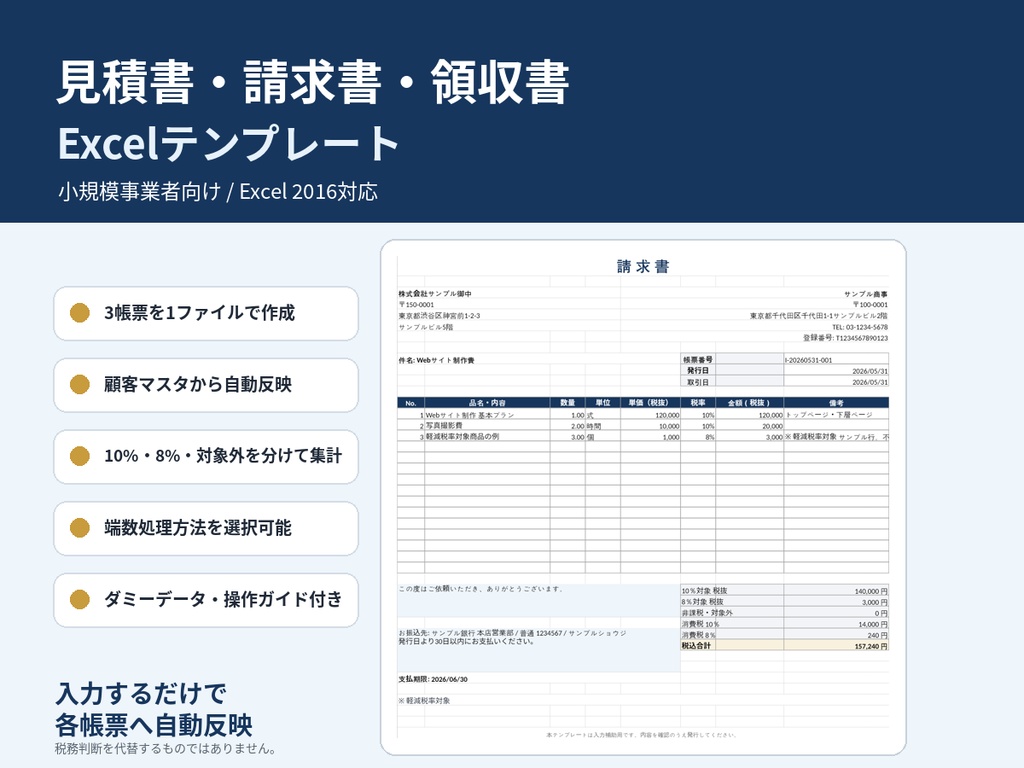This screenshot has height=768, width=1024.
Task: Click the 金額（税抜） column header
Action: 750,403
